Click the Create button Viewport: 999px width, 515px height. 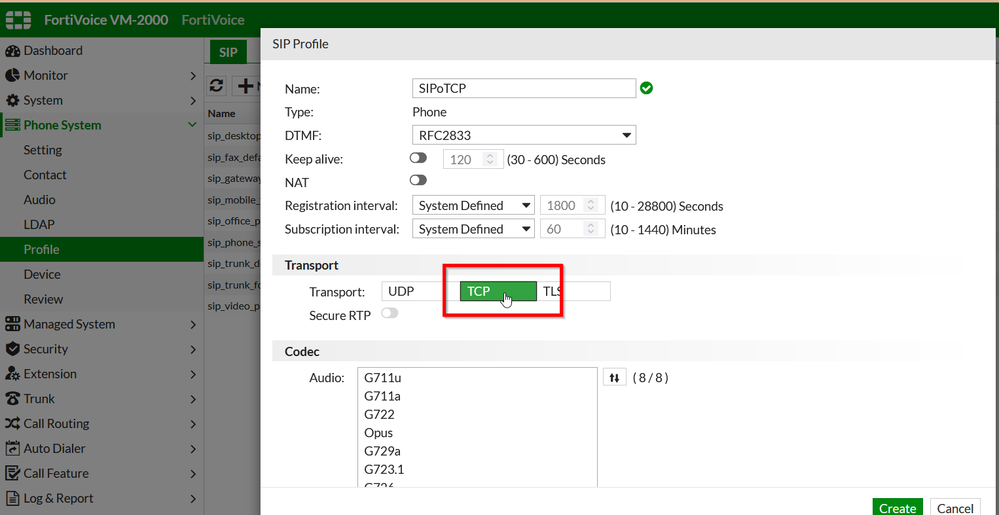pos(897,508)
